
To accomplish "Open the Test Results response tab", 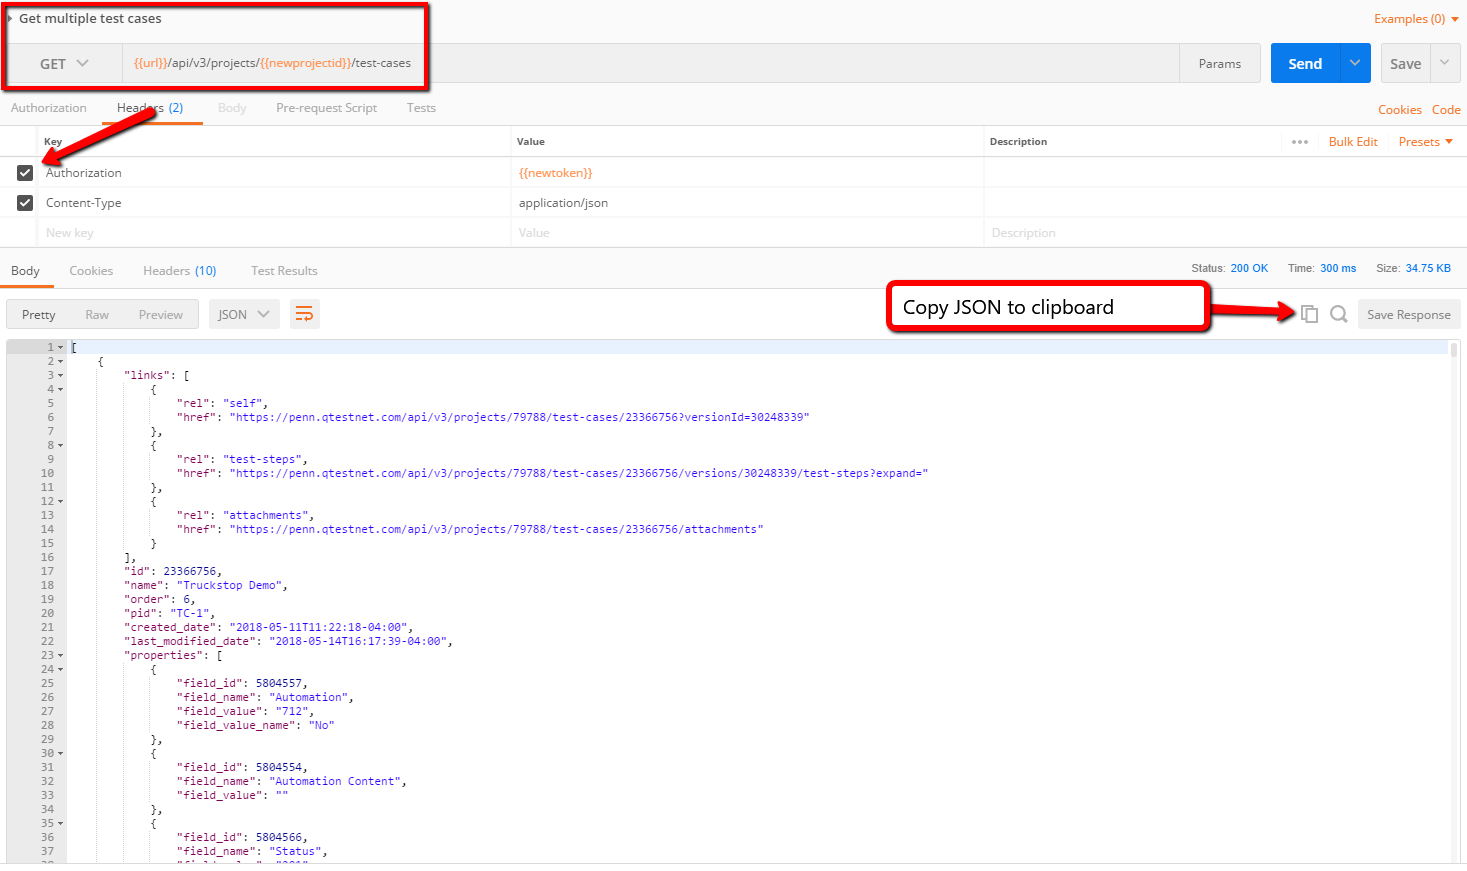I will point(284,271).
